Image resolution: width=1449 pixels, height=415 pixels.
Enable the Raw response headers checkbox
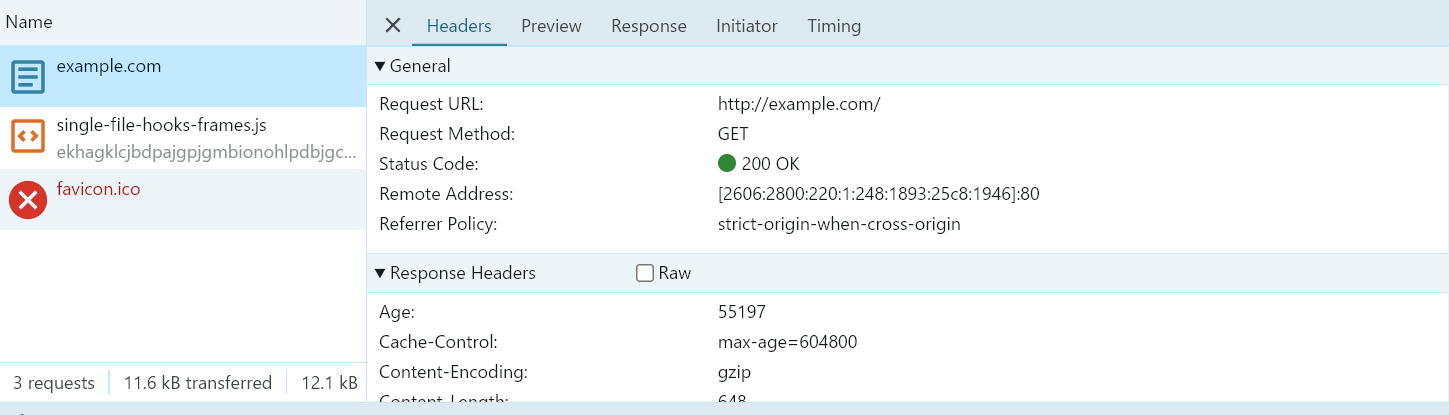[x=645, y=273]
